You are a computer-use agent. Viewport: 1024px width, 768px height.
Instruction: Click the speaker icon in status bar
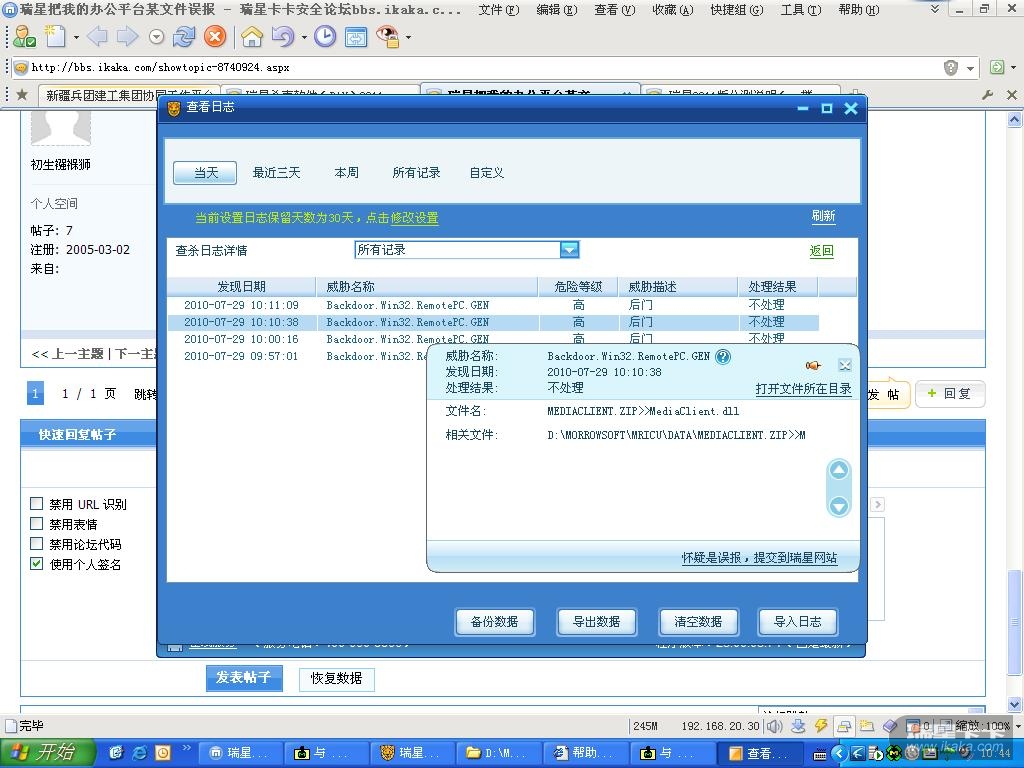[x=775, y=726]
